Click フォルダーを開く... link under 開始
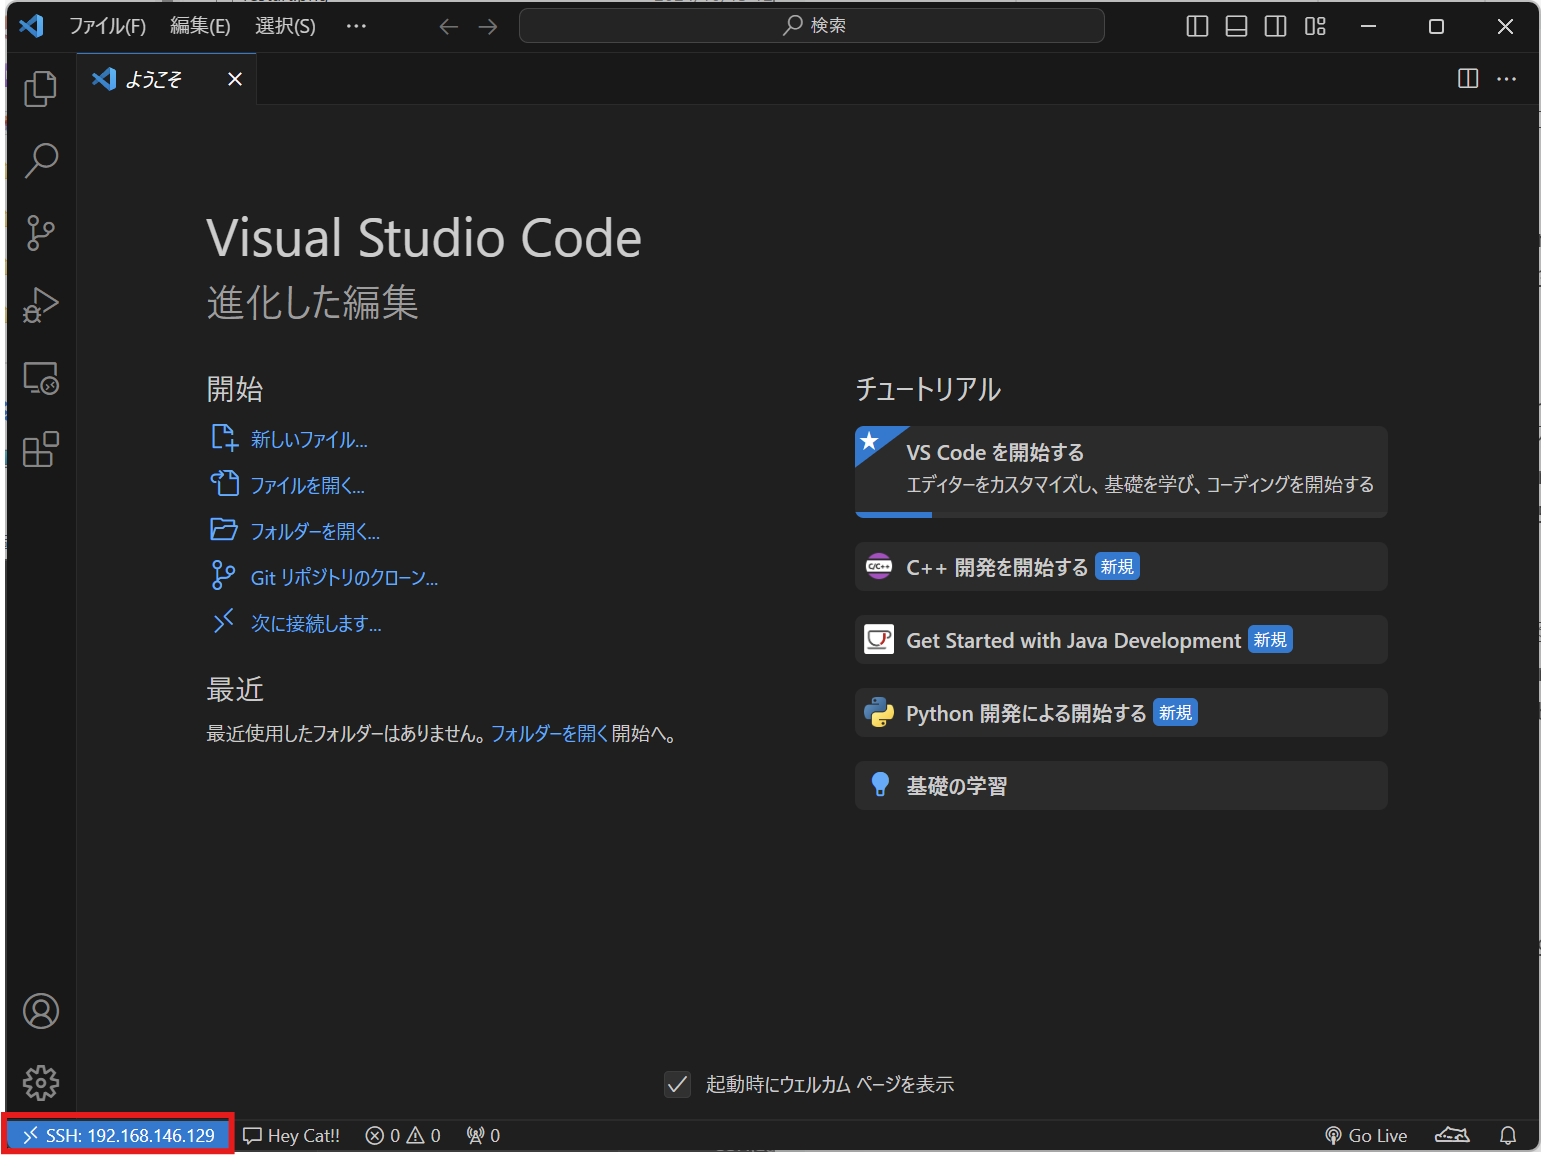 click(x=315, y=532)
